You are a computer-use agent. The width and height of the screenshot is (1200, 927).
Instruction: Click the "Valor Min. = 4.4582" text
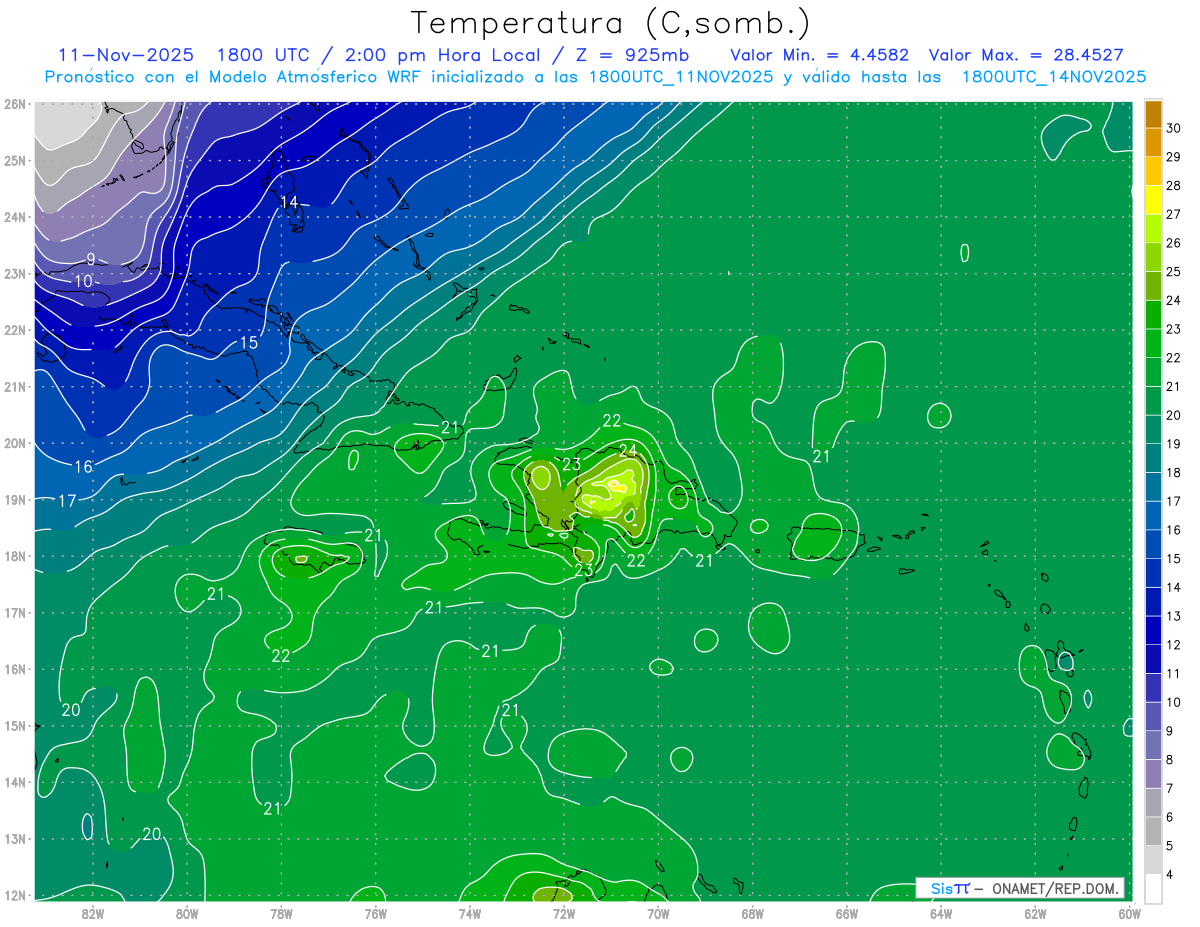click(820, 55)
